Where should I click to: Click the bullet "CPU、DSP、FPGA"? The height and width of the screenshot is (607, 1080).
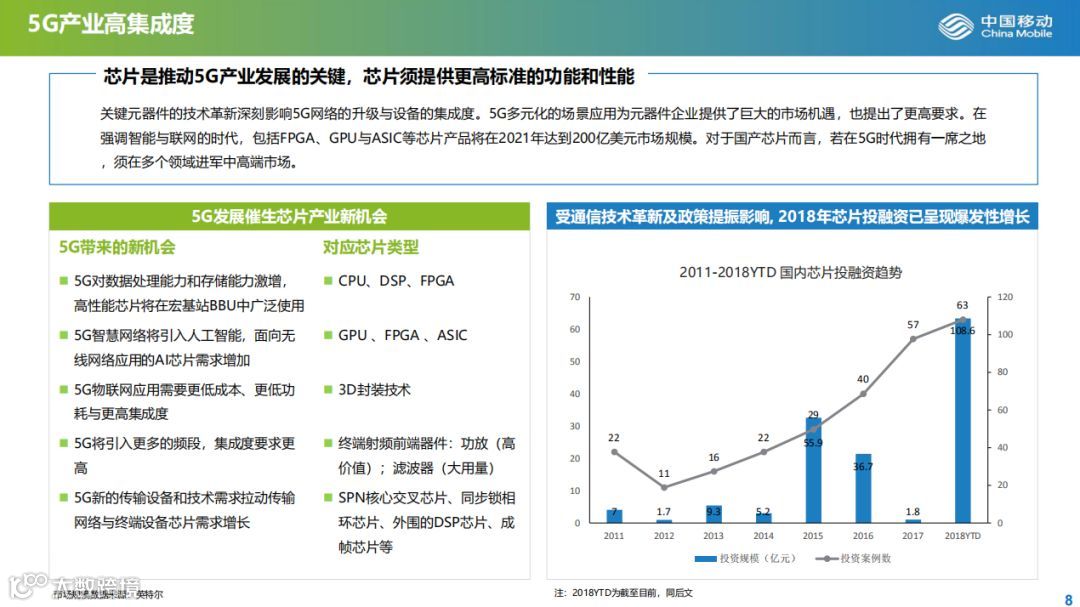(x=396, y=281)
